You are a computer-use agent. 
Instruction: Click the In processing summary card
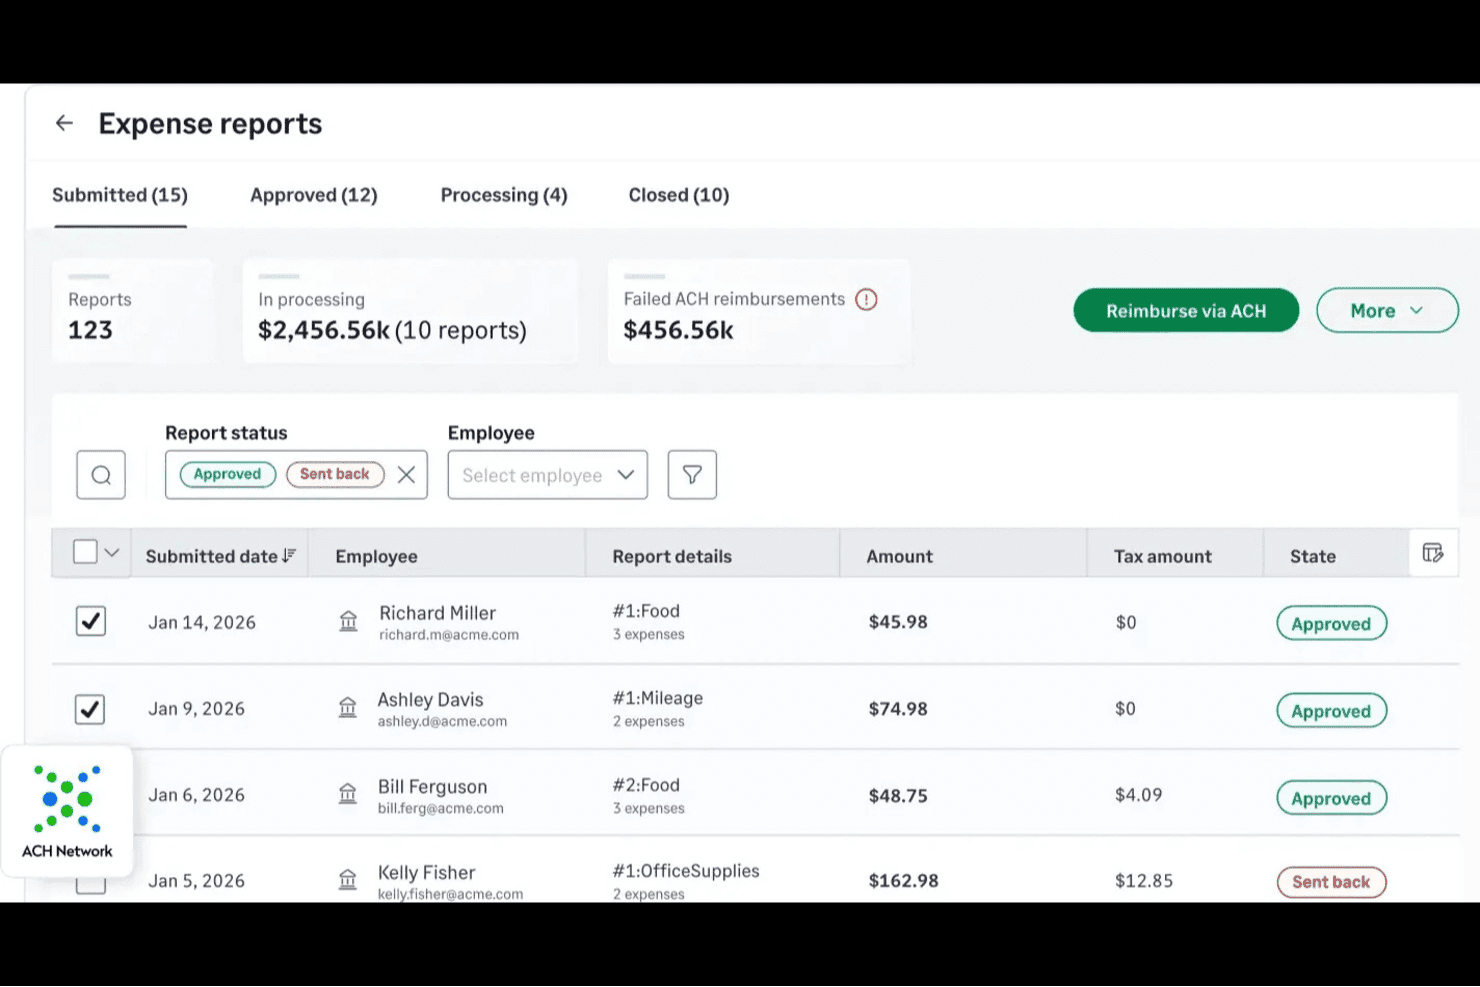410,311
